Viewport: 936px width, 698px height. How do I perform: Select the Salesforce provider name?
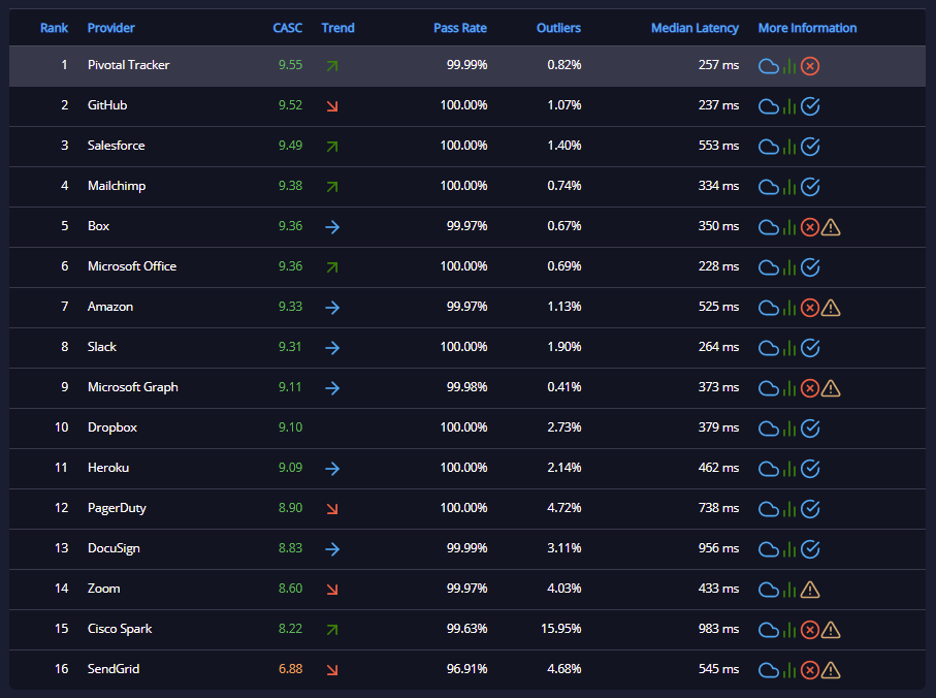pos(116,146)
